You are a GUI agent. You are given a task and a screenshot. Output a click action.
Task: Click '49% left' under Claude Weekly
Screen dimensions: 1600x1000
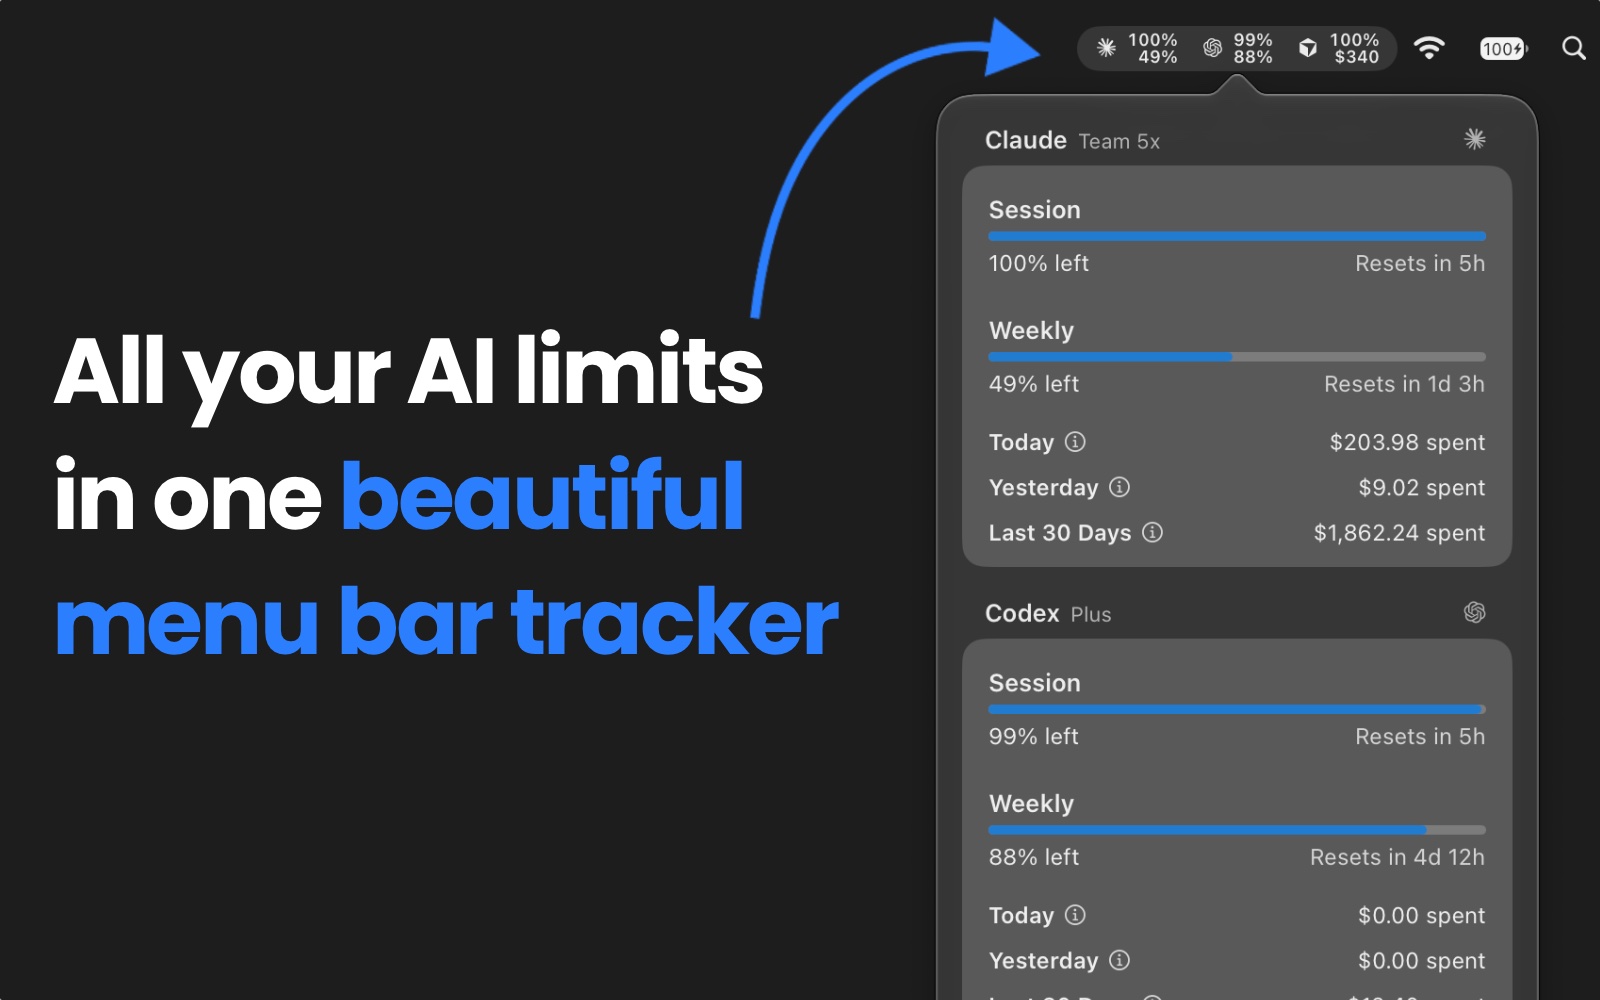click(1034, 384)
